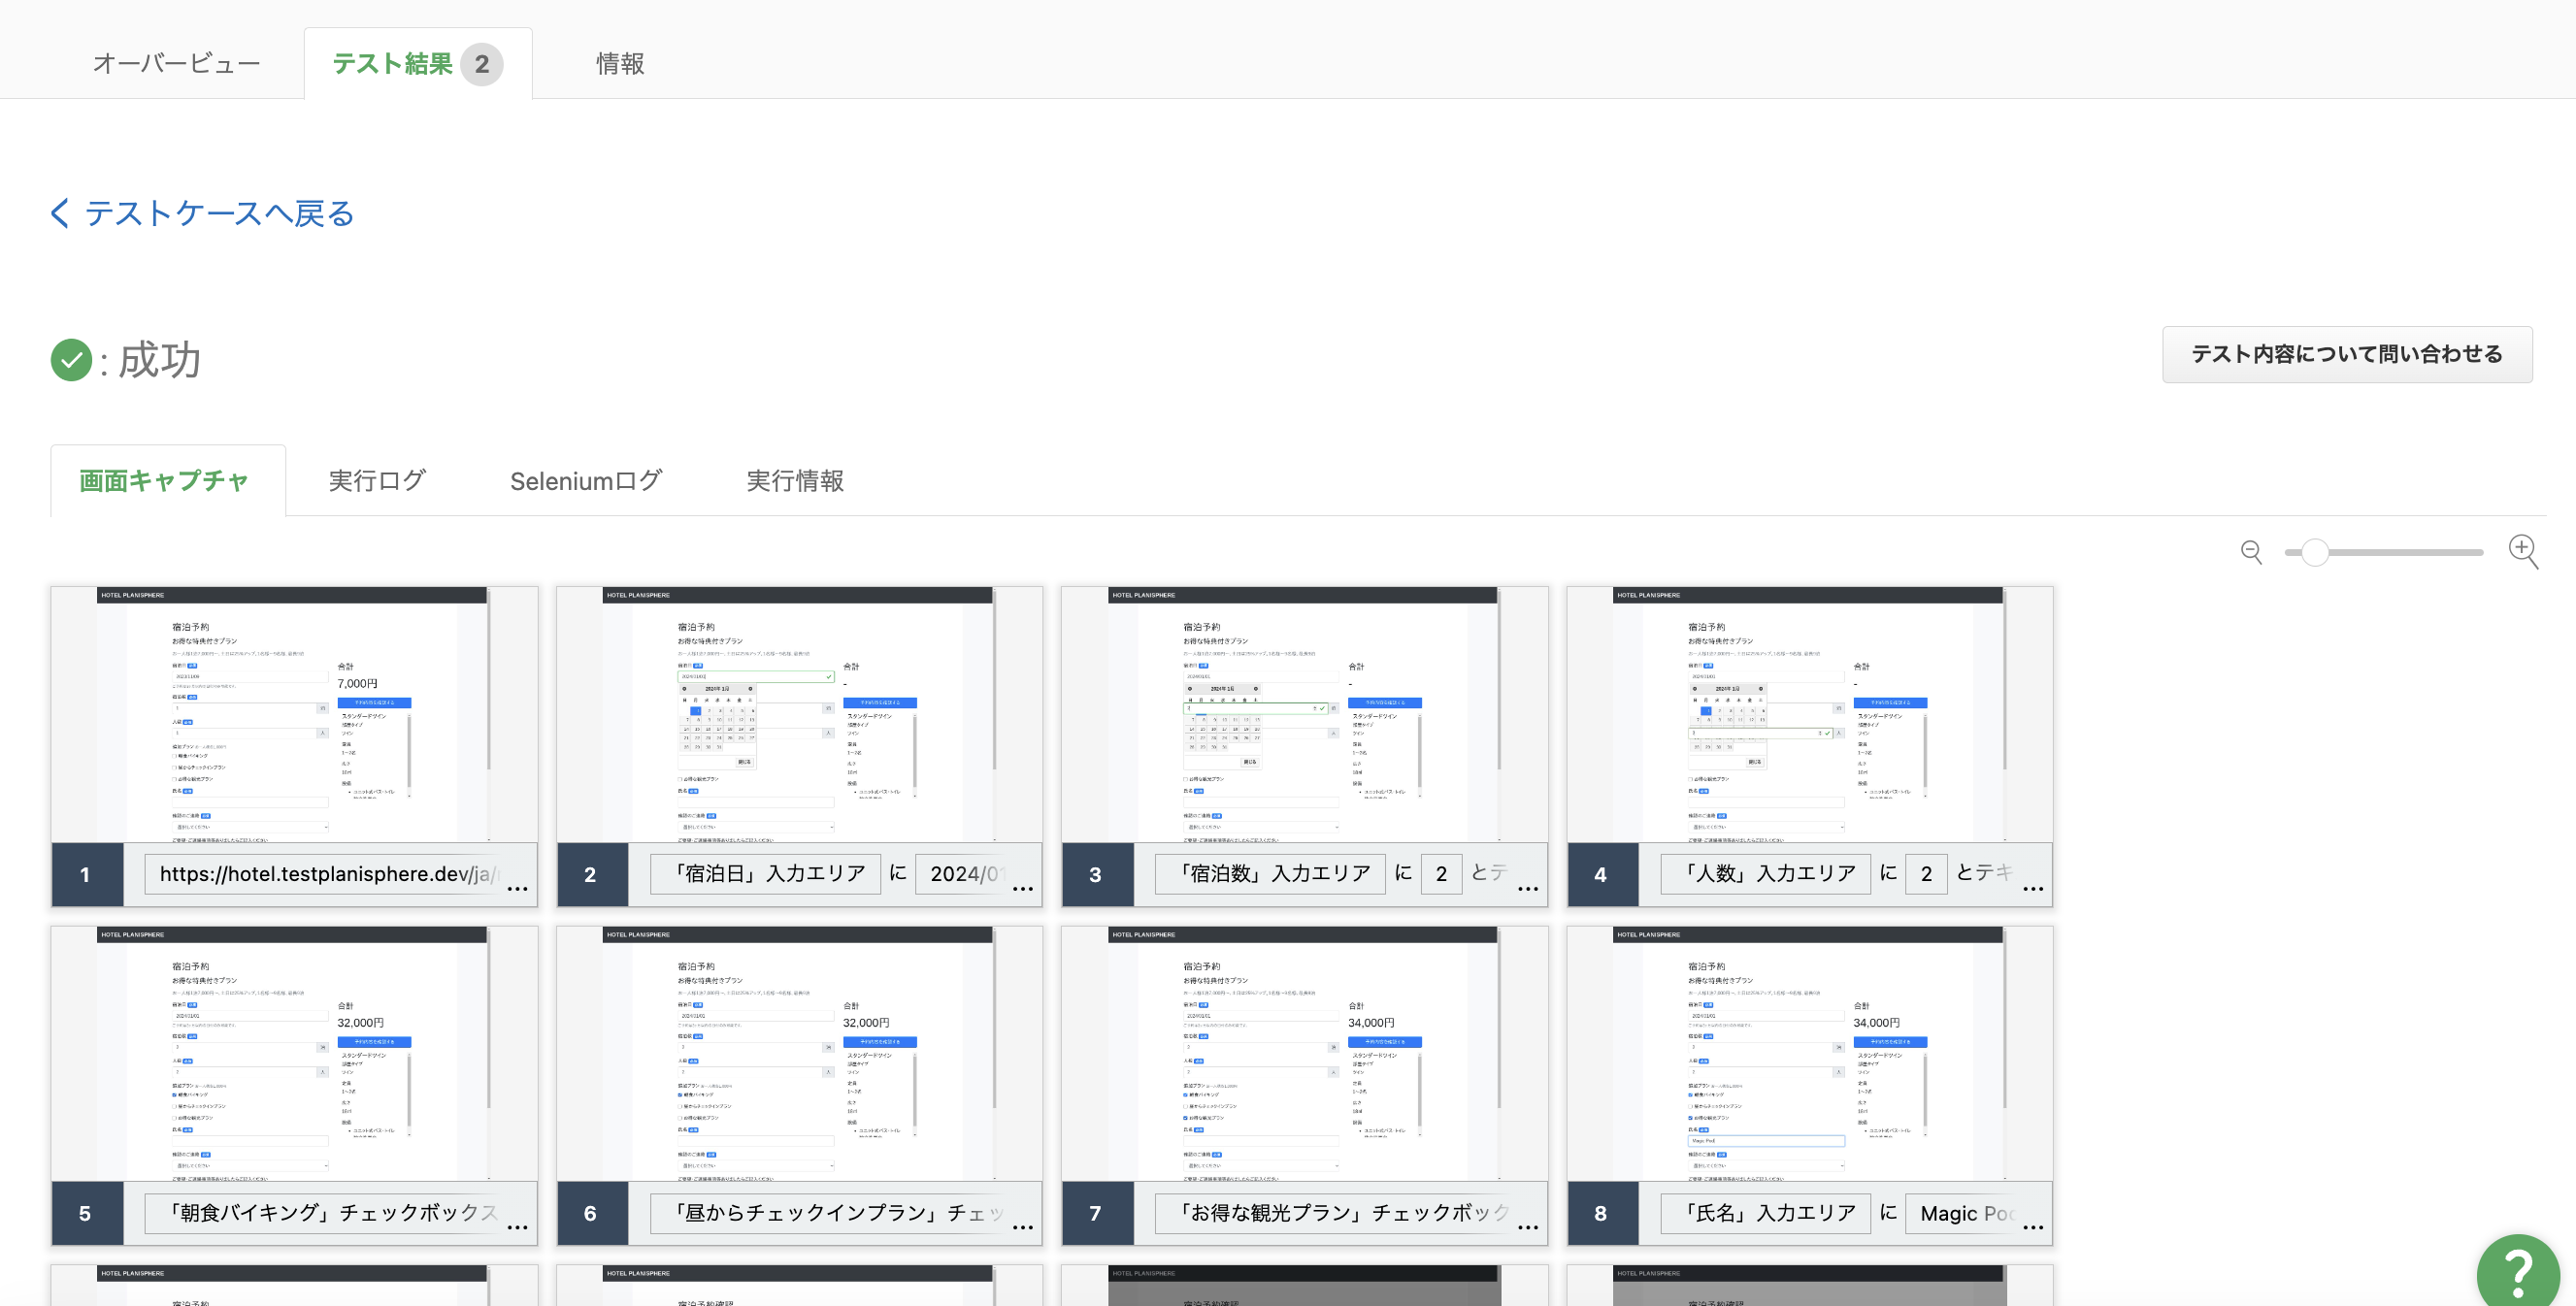Image resolution: width=2576 pixels, height=1306 pixels.
Task: Switch to the オーバービュー tab
Action: pyautogui.click(x=176, y=64)
